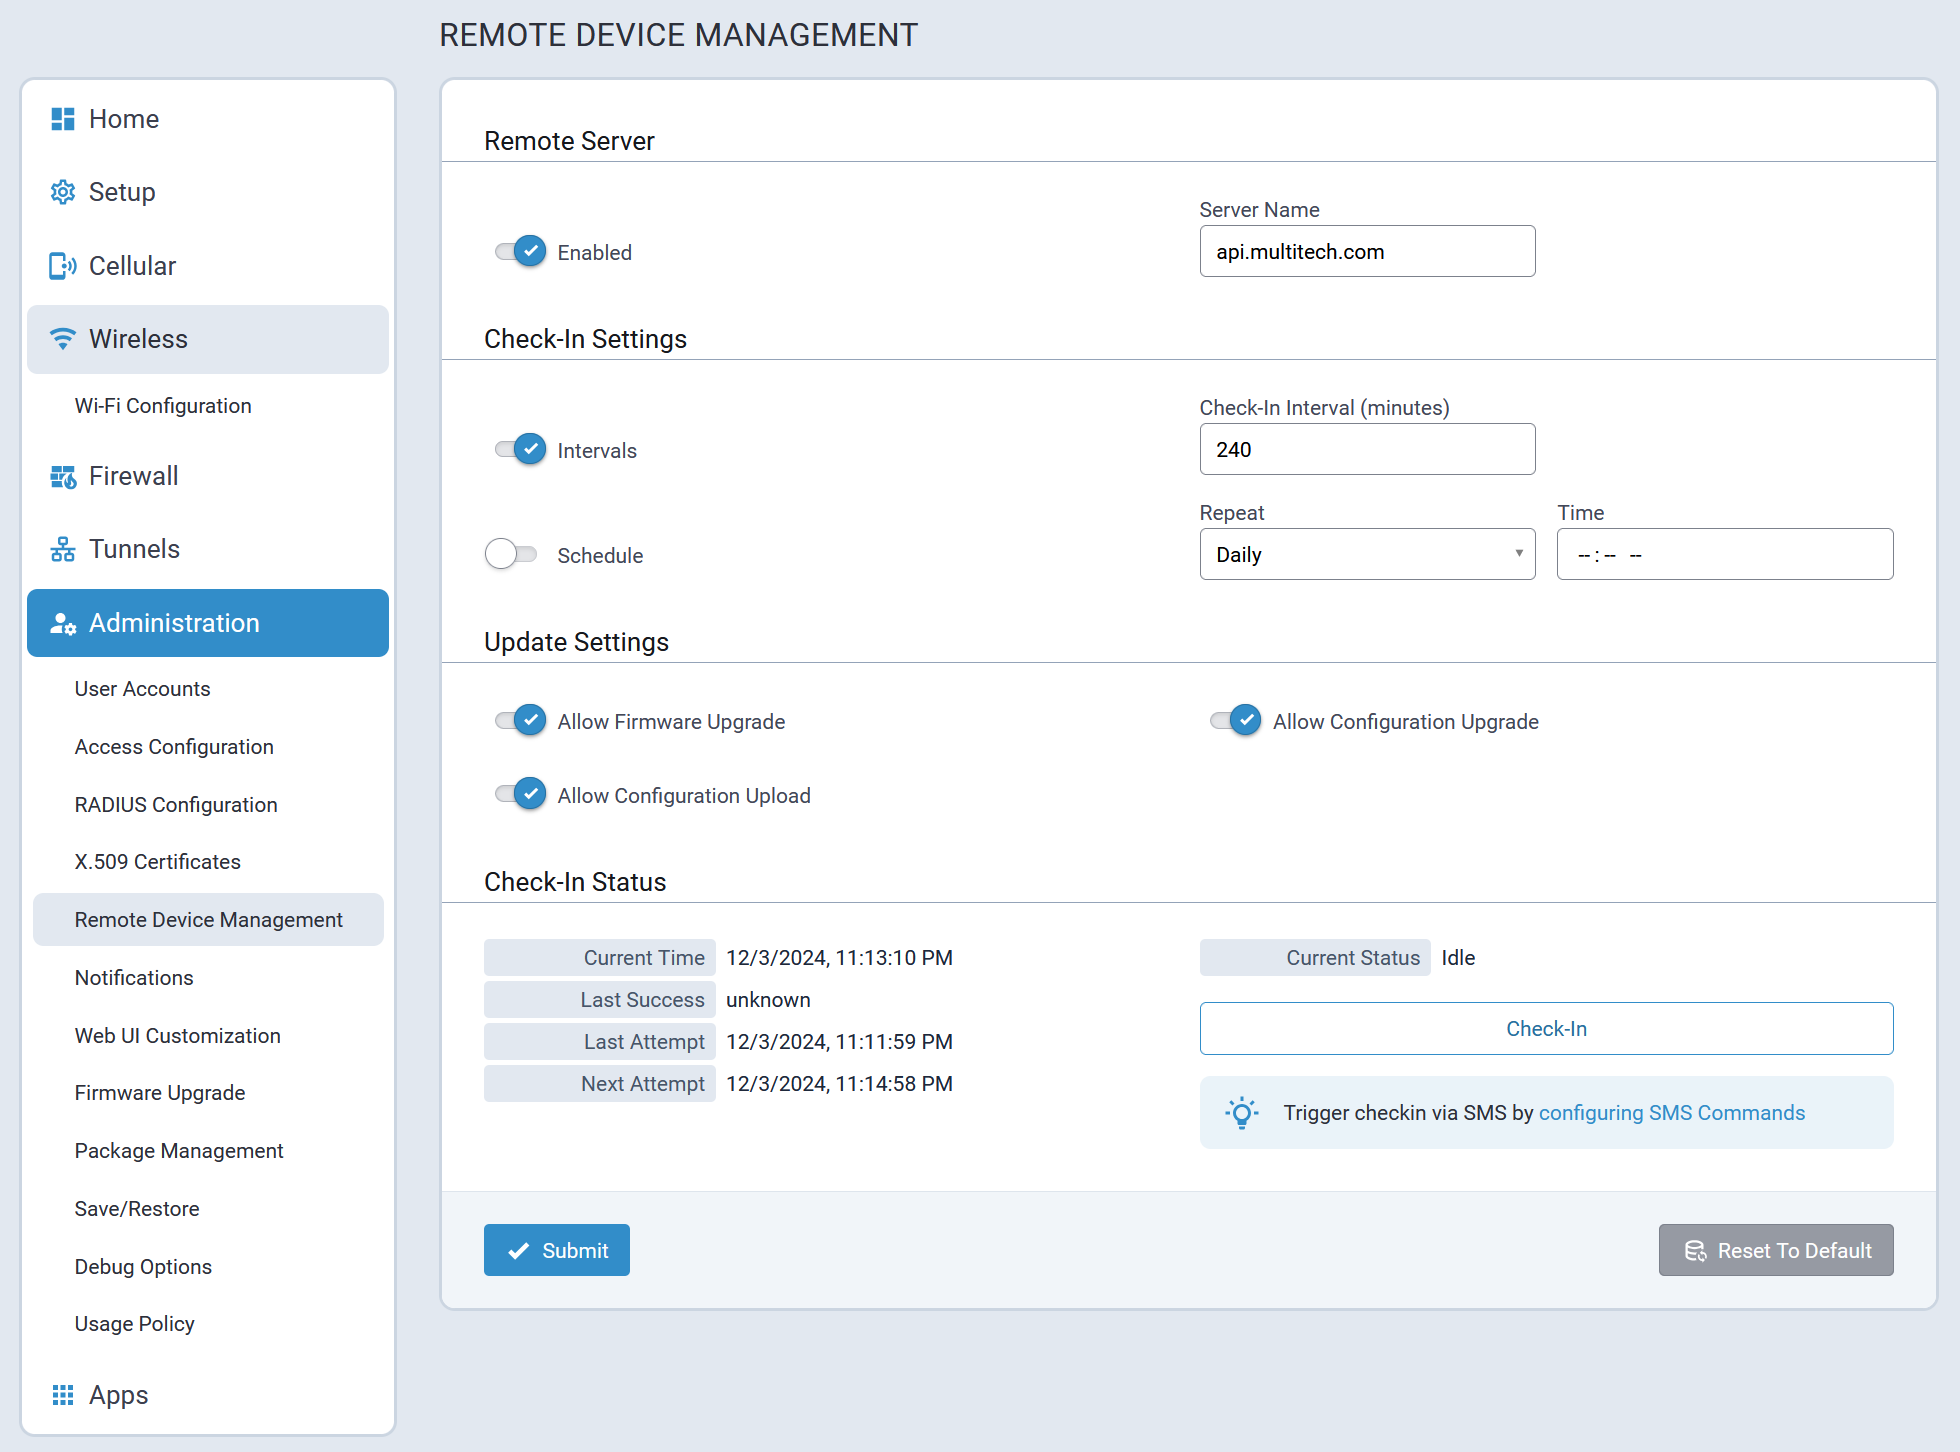
Task: Open the Firmware Upgrade page
Action: tap(159, 1093)
